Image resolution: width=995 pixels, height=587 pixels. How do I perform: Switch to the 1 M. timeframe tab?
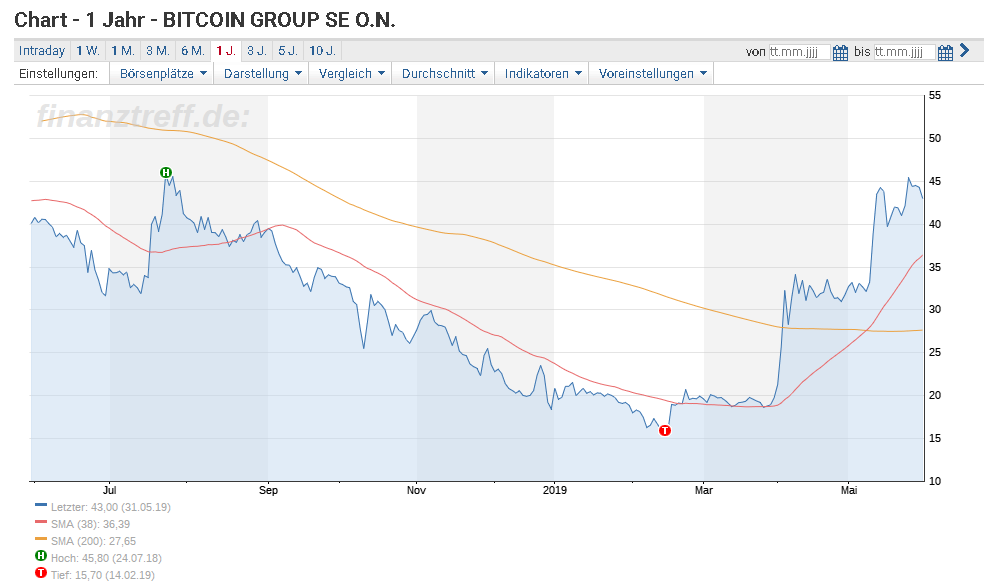[122, 51]
